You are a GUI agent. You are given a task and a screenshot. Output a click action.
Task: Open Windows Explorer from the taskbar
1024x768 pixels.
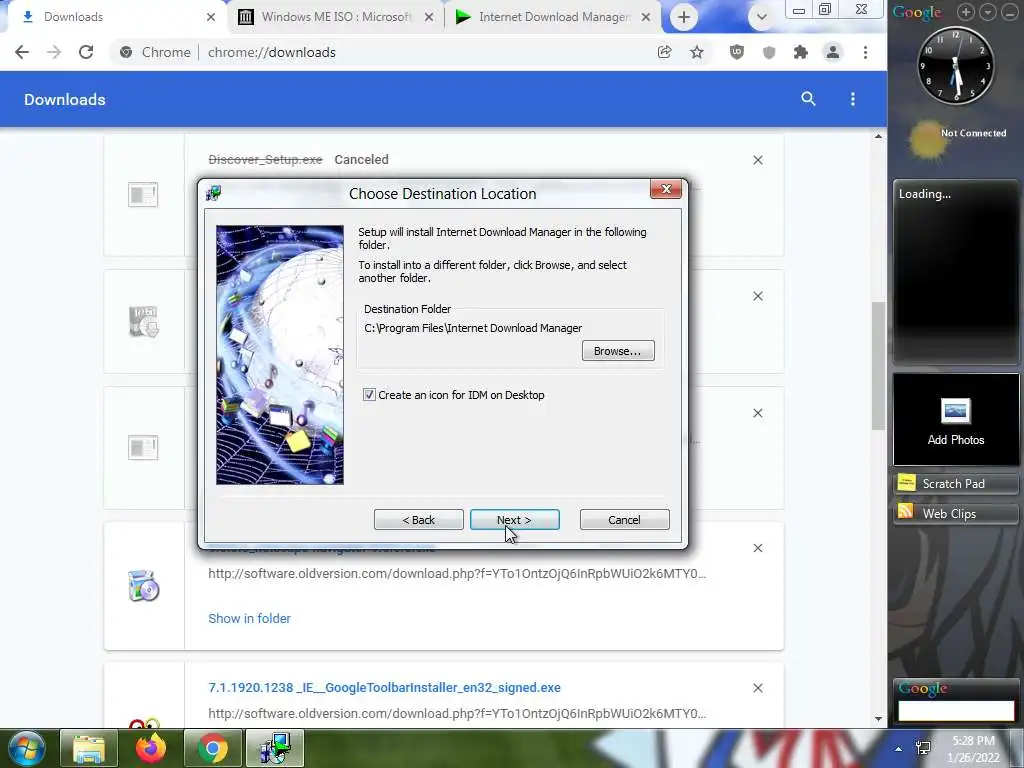[89, 748]
